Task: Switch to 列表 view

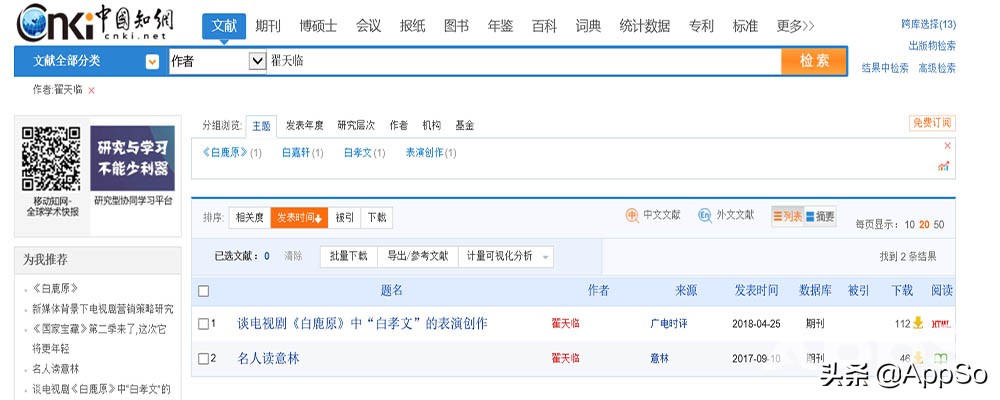Action: [787, 217]
